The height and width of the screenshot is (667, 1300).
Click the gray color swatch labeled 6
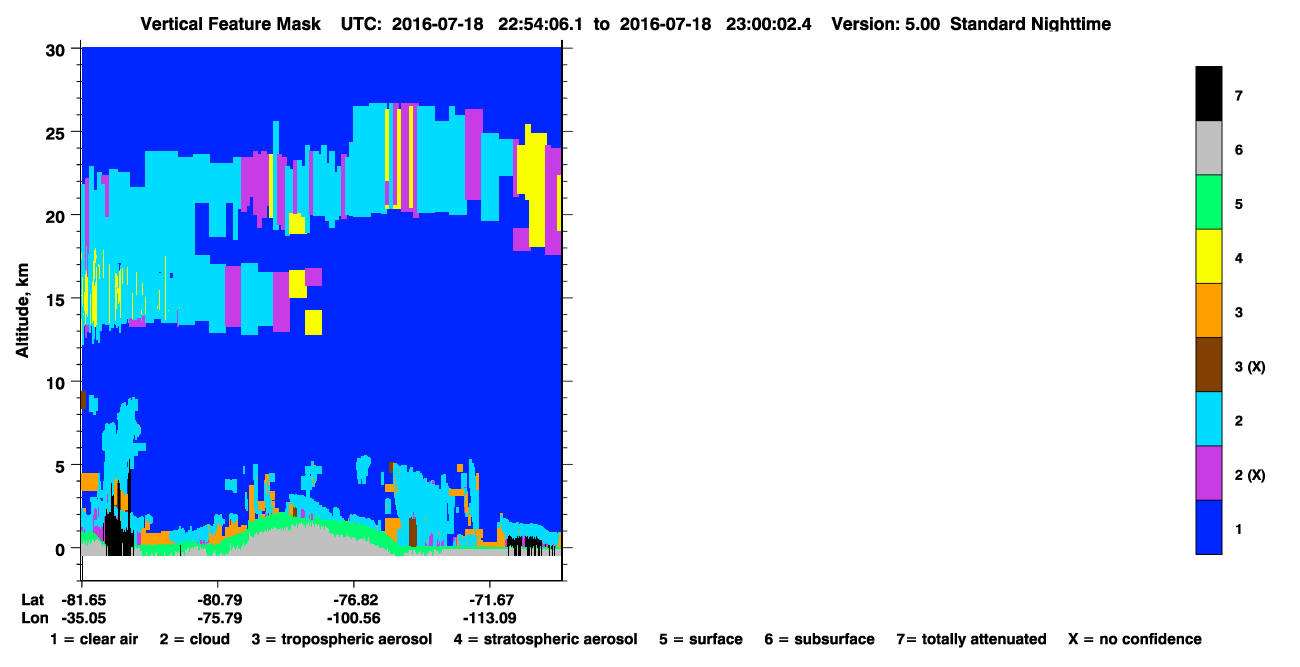(x=1209, y=148)
